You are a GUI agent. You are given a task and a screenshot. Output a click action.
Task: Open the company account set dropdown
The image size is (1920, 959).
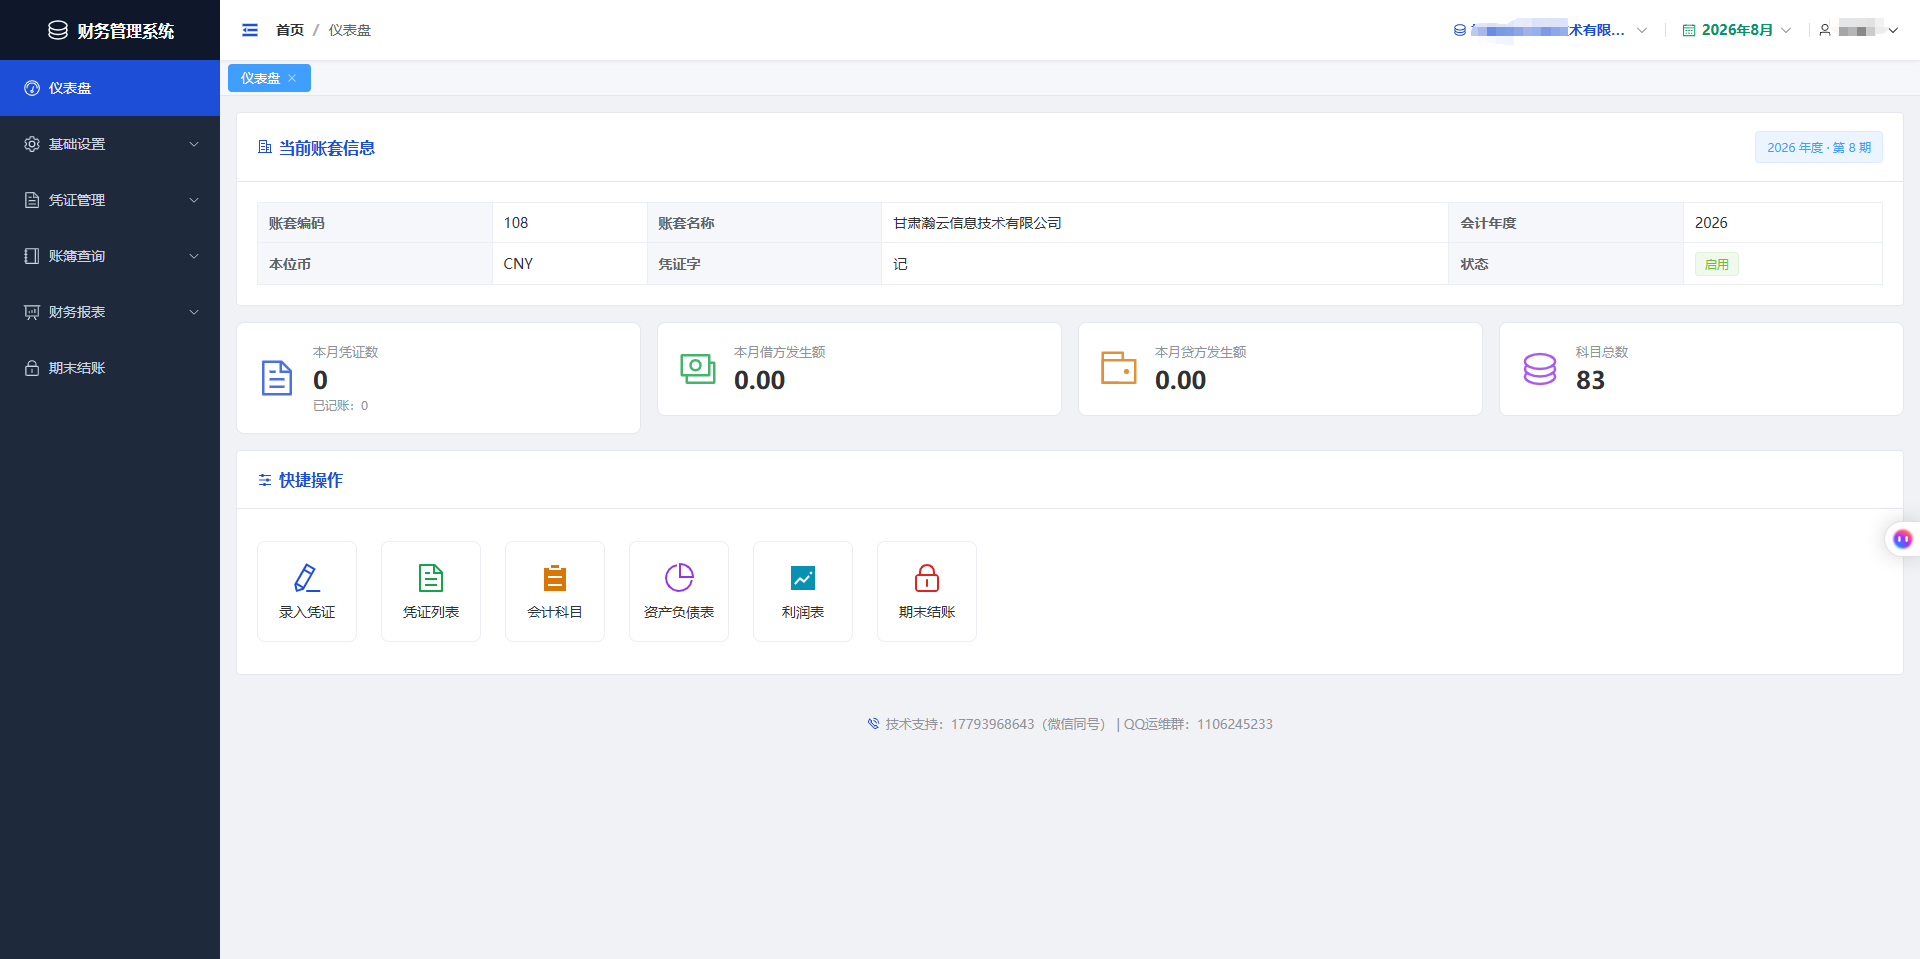coord(1550,30)
